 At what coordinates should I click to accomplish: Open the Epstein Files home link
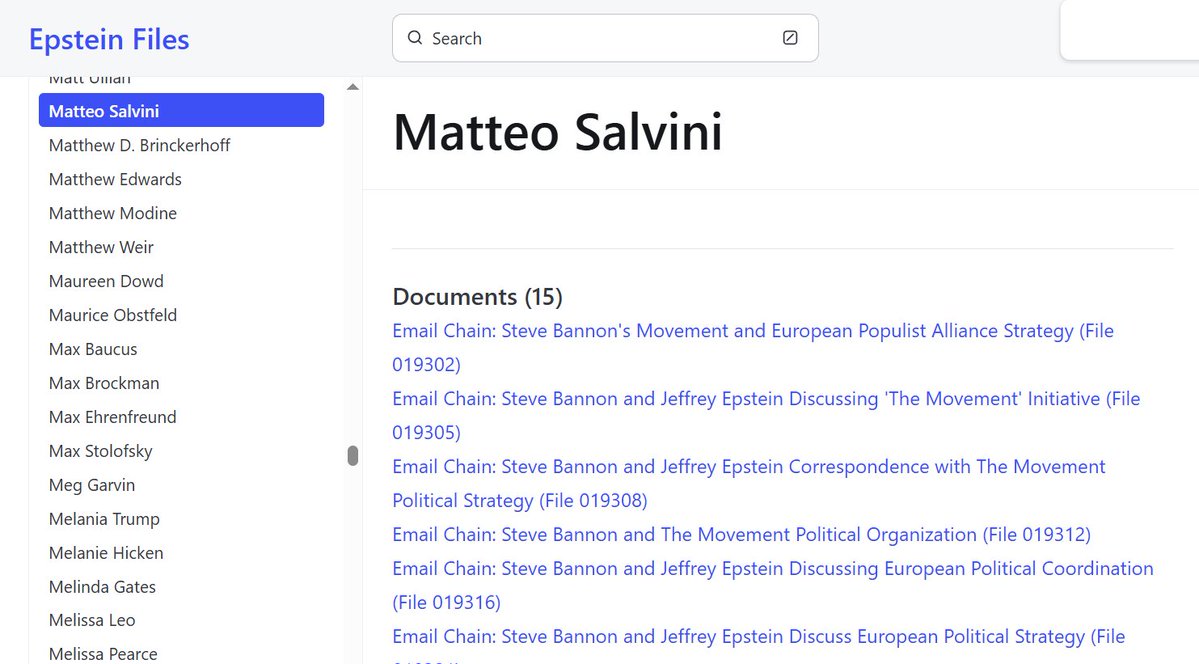tap(109, 39)
